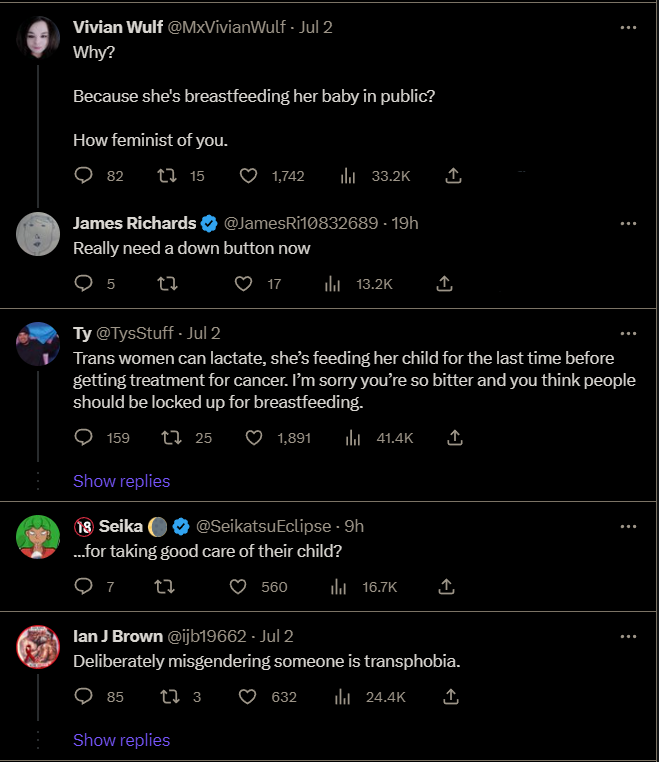Like Seika's tweet with 560 likes
Screen dimensions: 659x762
click(238, 587)
